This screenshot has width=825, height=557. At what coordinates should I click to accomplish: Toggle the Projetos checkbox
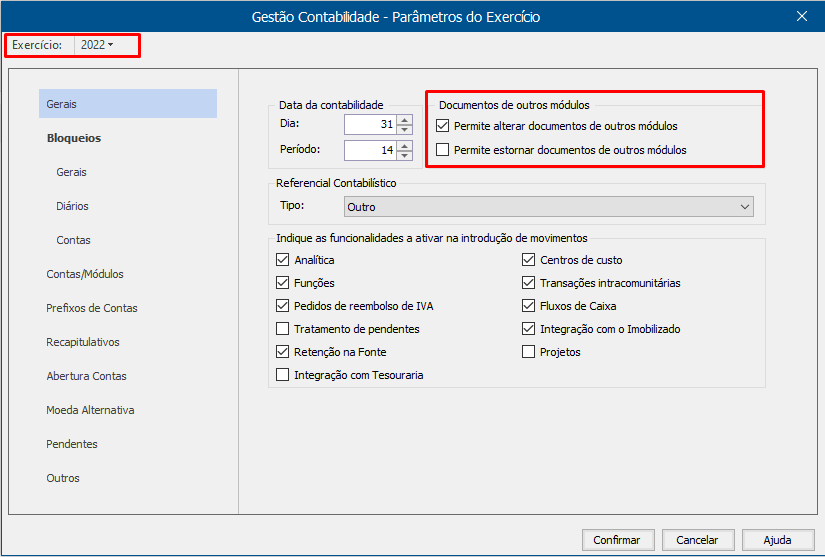click(528, 352)
